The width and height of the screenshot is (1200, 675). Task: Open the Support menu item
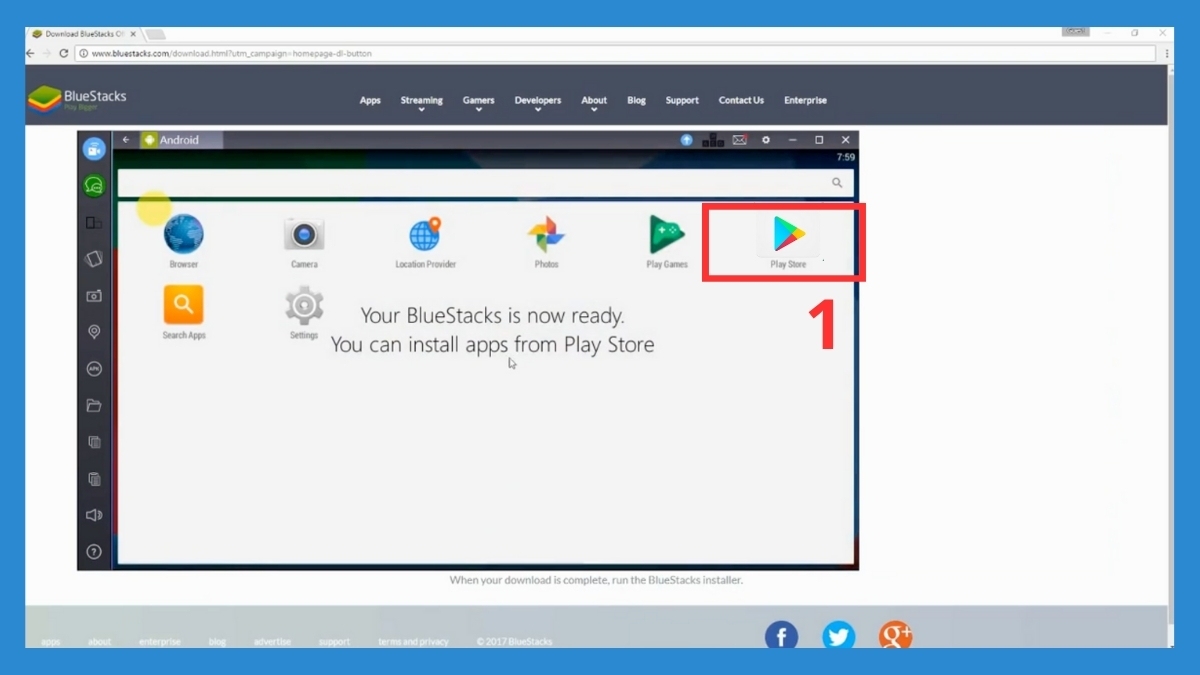(x=682, y=100)
